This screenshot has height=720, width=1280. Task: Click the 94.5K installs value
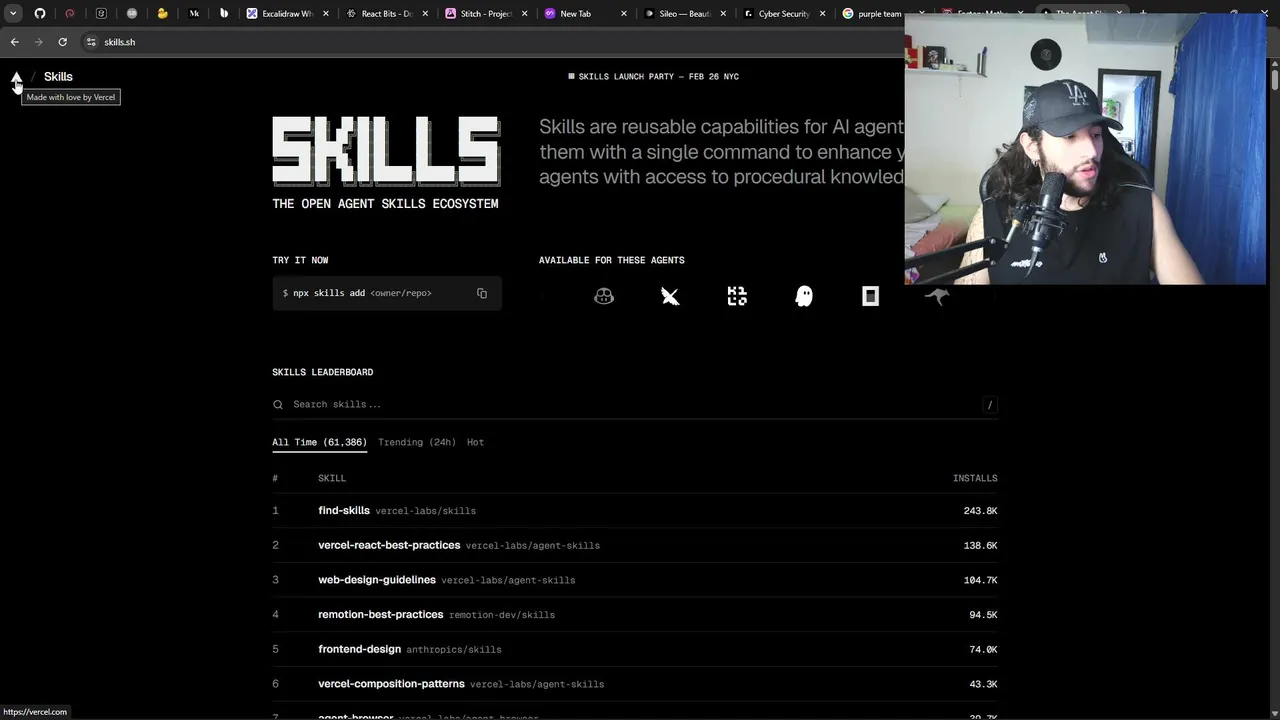pyautogui.click(x=983, y=615)
